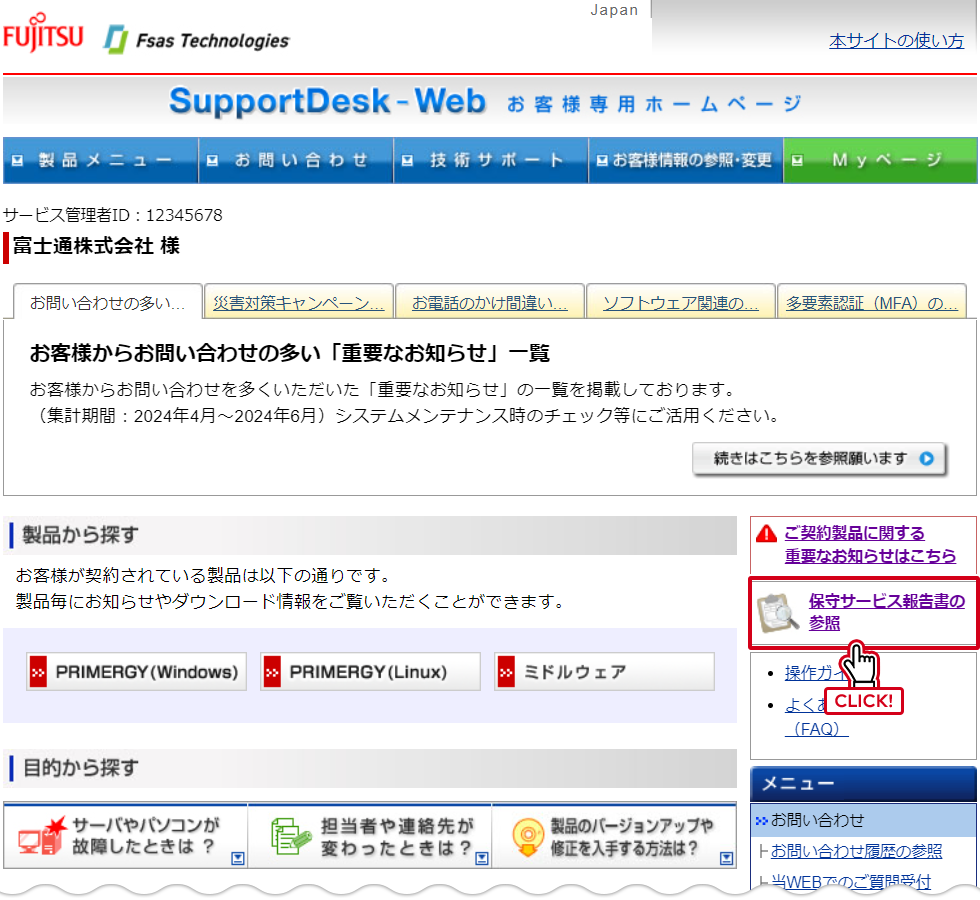Screen dimensions: 980x900
Task: Open 製品のバージョンアップや修正を入手する方法は？ panel
Action: 614,836
